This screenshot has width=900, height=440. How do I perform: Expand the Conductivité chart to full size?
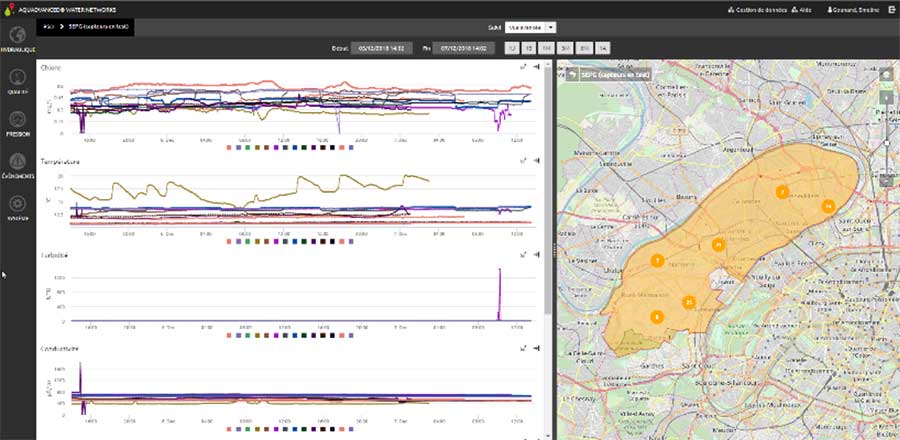[x=523, y=348]
